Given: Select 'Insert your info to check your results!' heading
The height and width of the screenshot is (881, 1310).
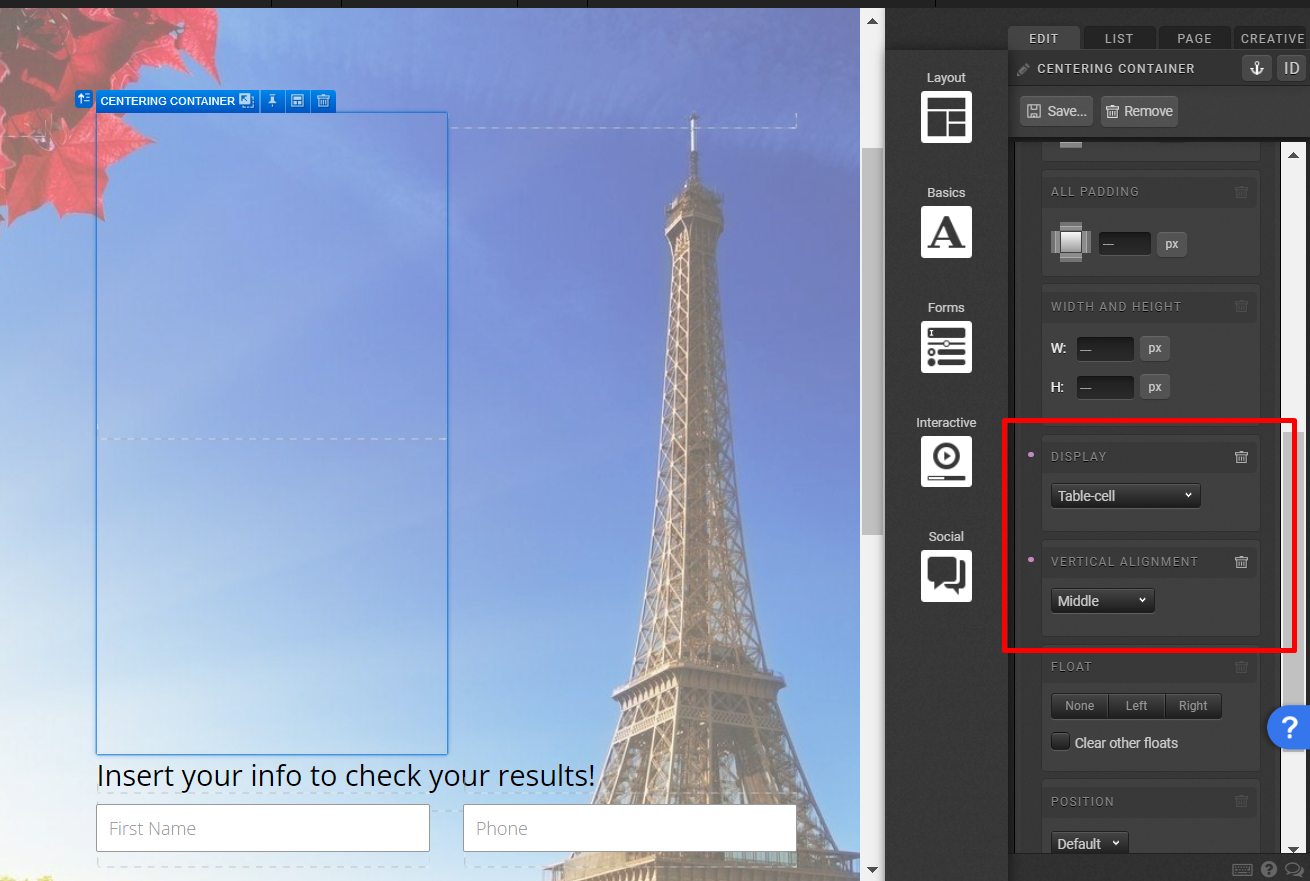Looking at the screenshot, I should [346, 775].
